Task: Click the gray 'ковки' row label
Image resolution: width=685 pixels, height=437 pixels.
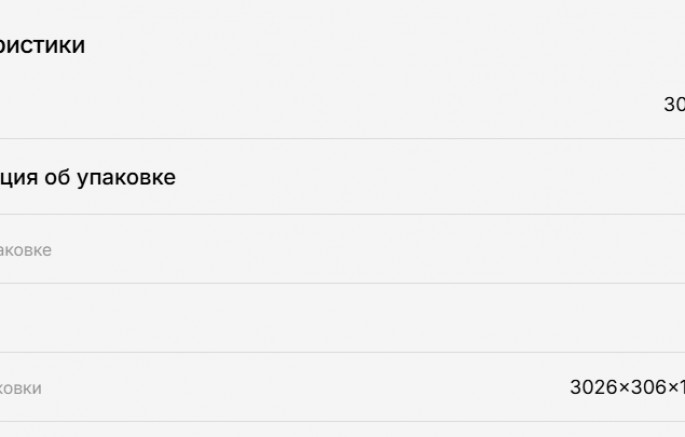Action: pos(21,388)
